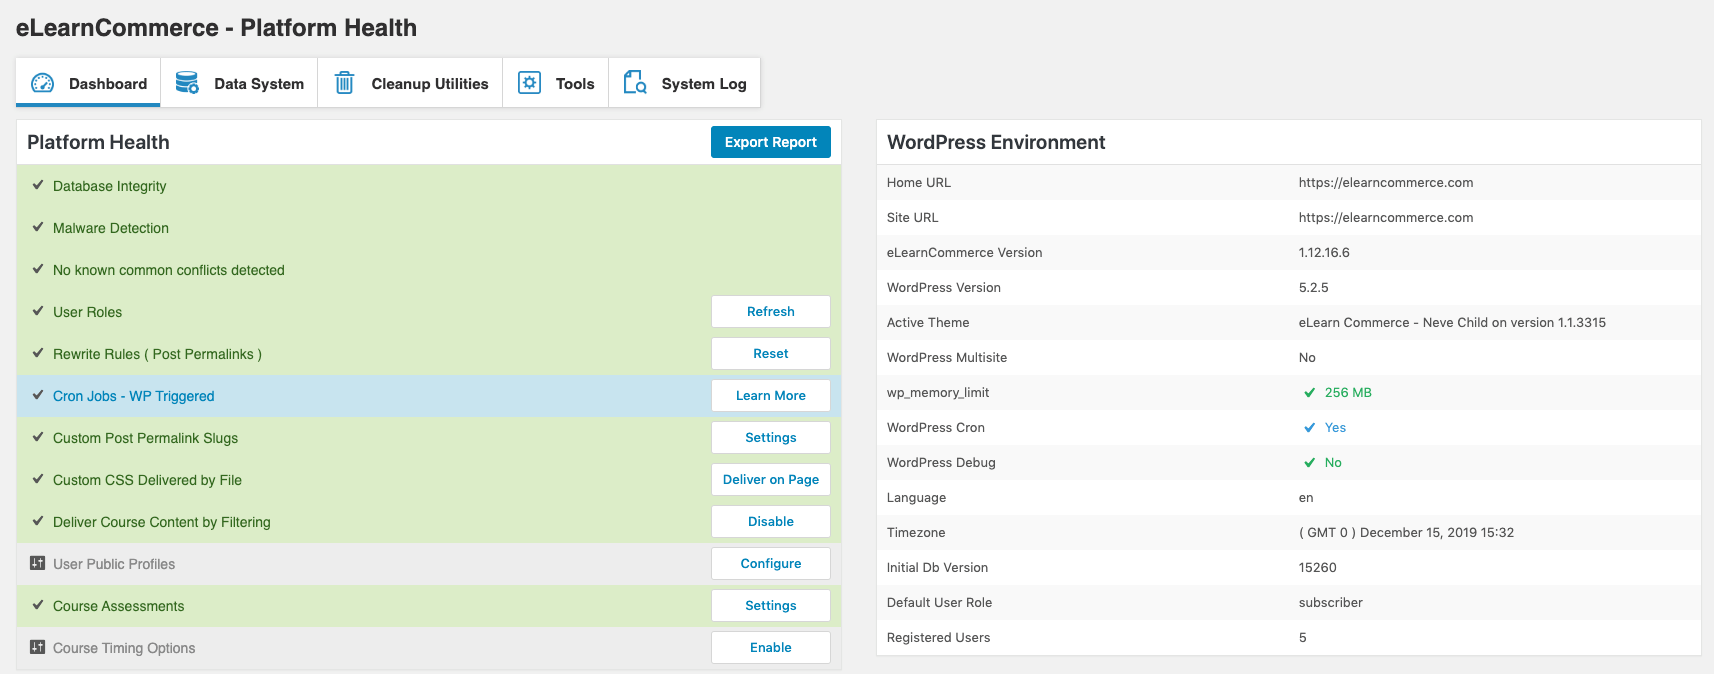Viewport: 1714px width, 674px height.
Task: Enable Course Timing Options
Action: pyautogui.click(x=770, y=648)
